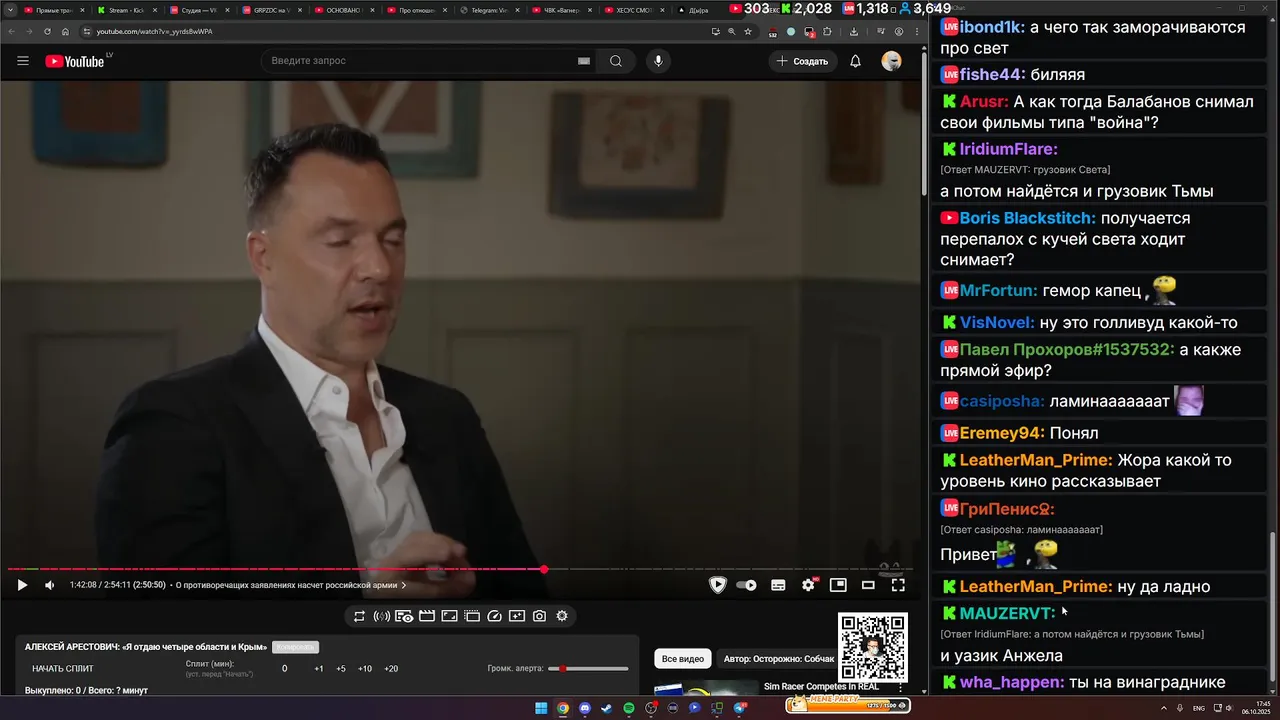Add +20 minutes to split
1280x720 pixels.
[391, 668]
